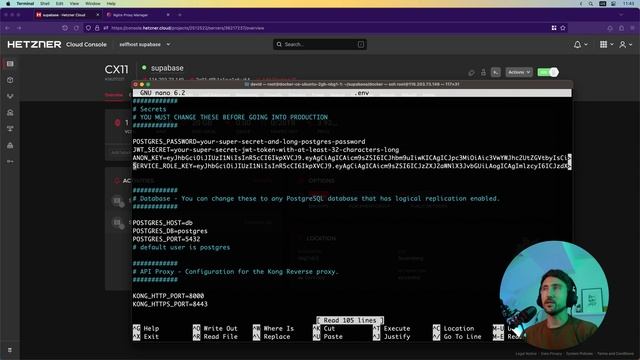Image resolution: width=640 pixels, height=360 pixels.
Task: Click the KONG_HTTP_PORT=8000 line
Action: (x=168, y=296)
